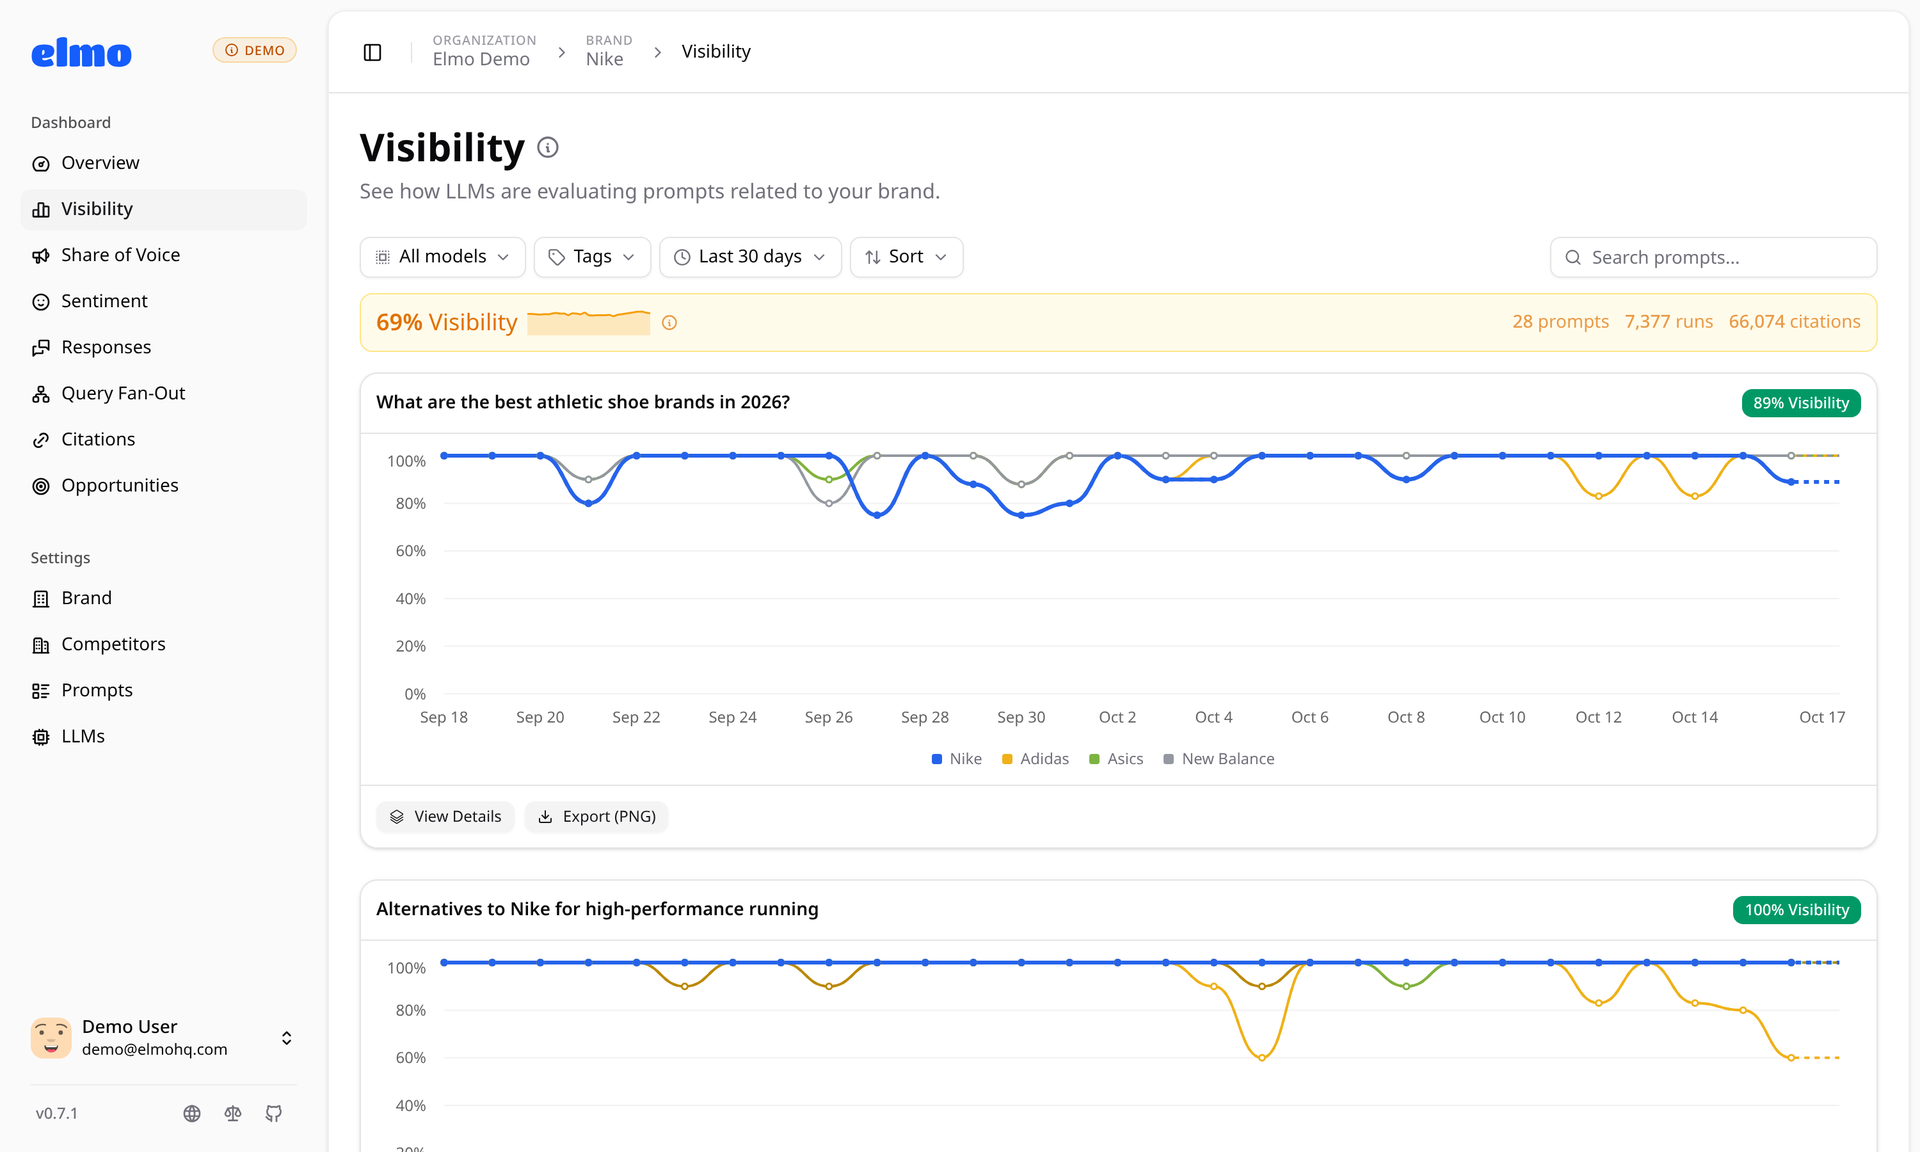This screenshot has height=1152, width=1920.
Task: Click the Demo User avatar
Action: click(x=51, y=1038)
